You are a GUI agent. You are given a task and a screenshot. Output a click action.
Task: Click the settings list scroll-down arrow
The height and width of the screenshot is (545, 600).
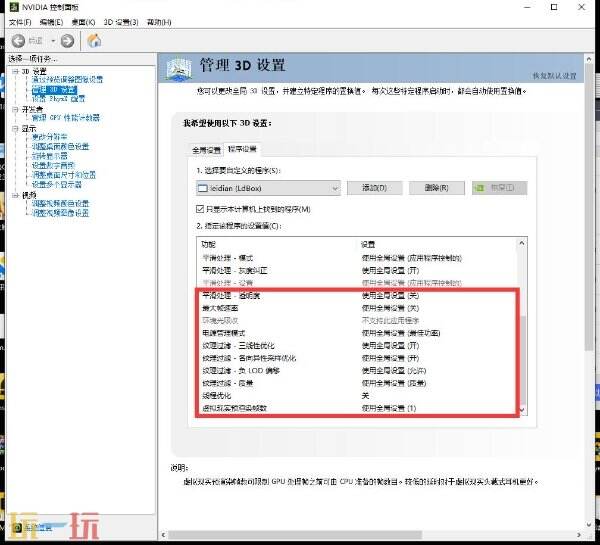(522, 410)
